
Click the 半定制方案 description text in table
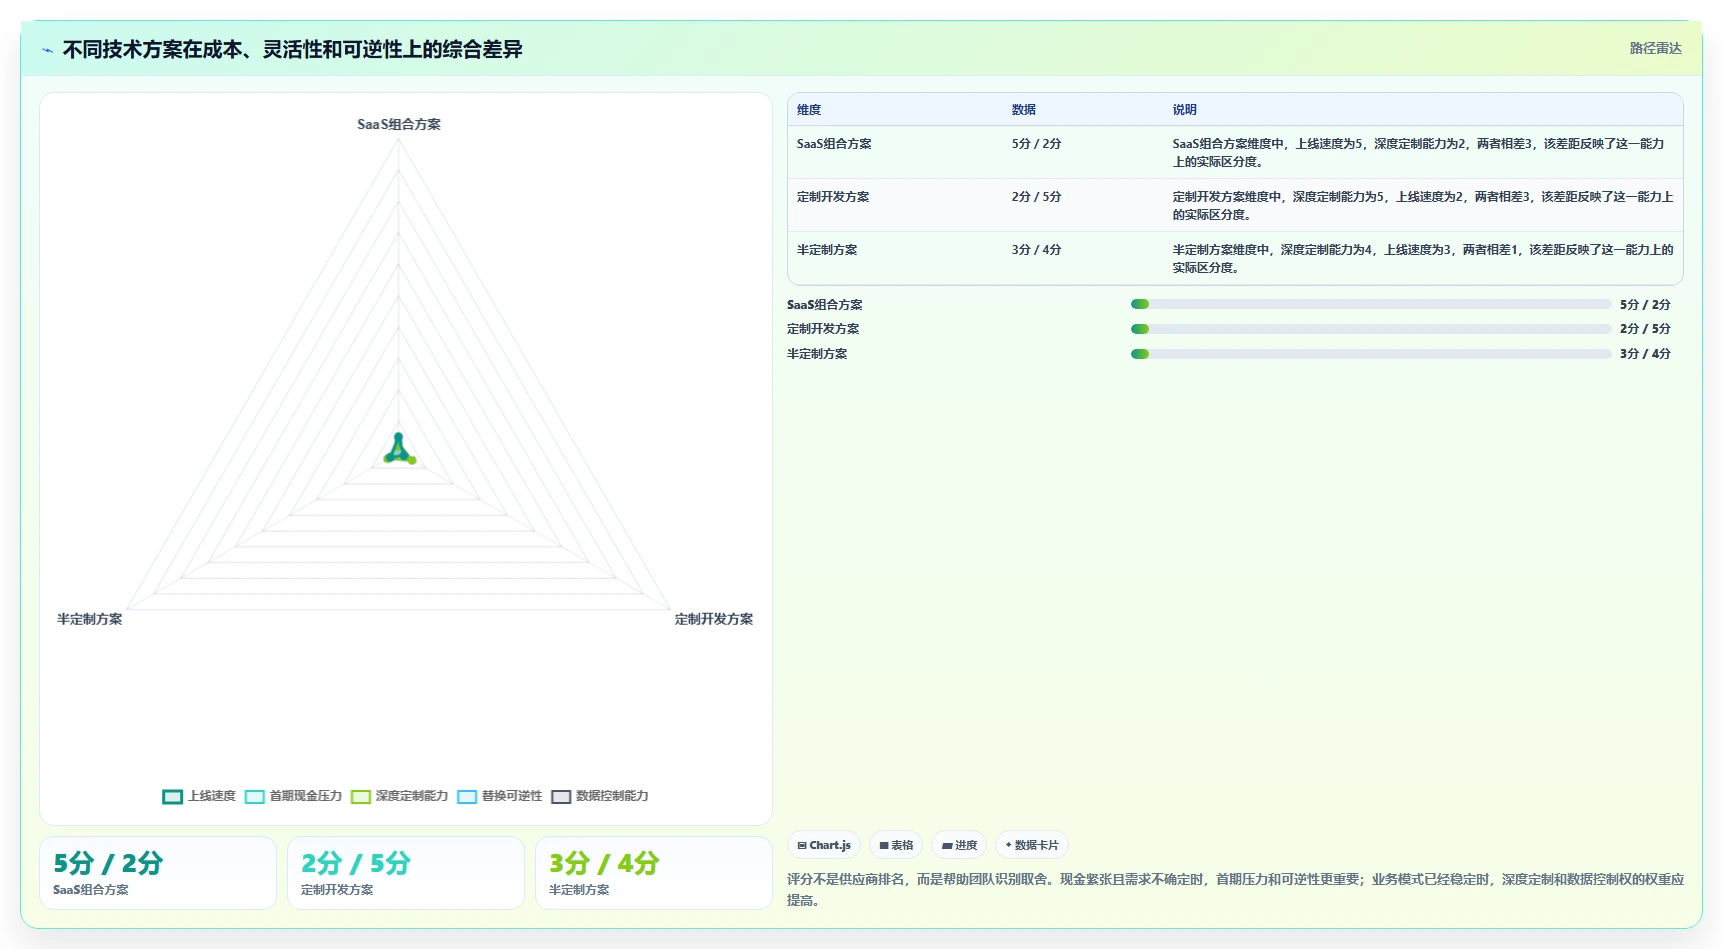(x=1422, y=258)
